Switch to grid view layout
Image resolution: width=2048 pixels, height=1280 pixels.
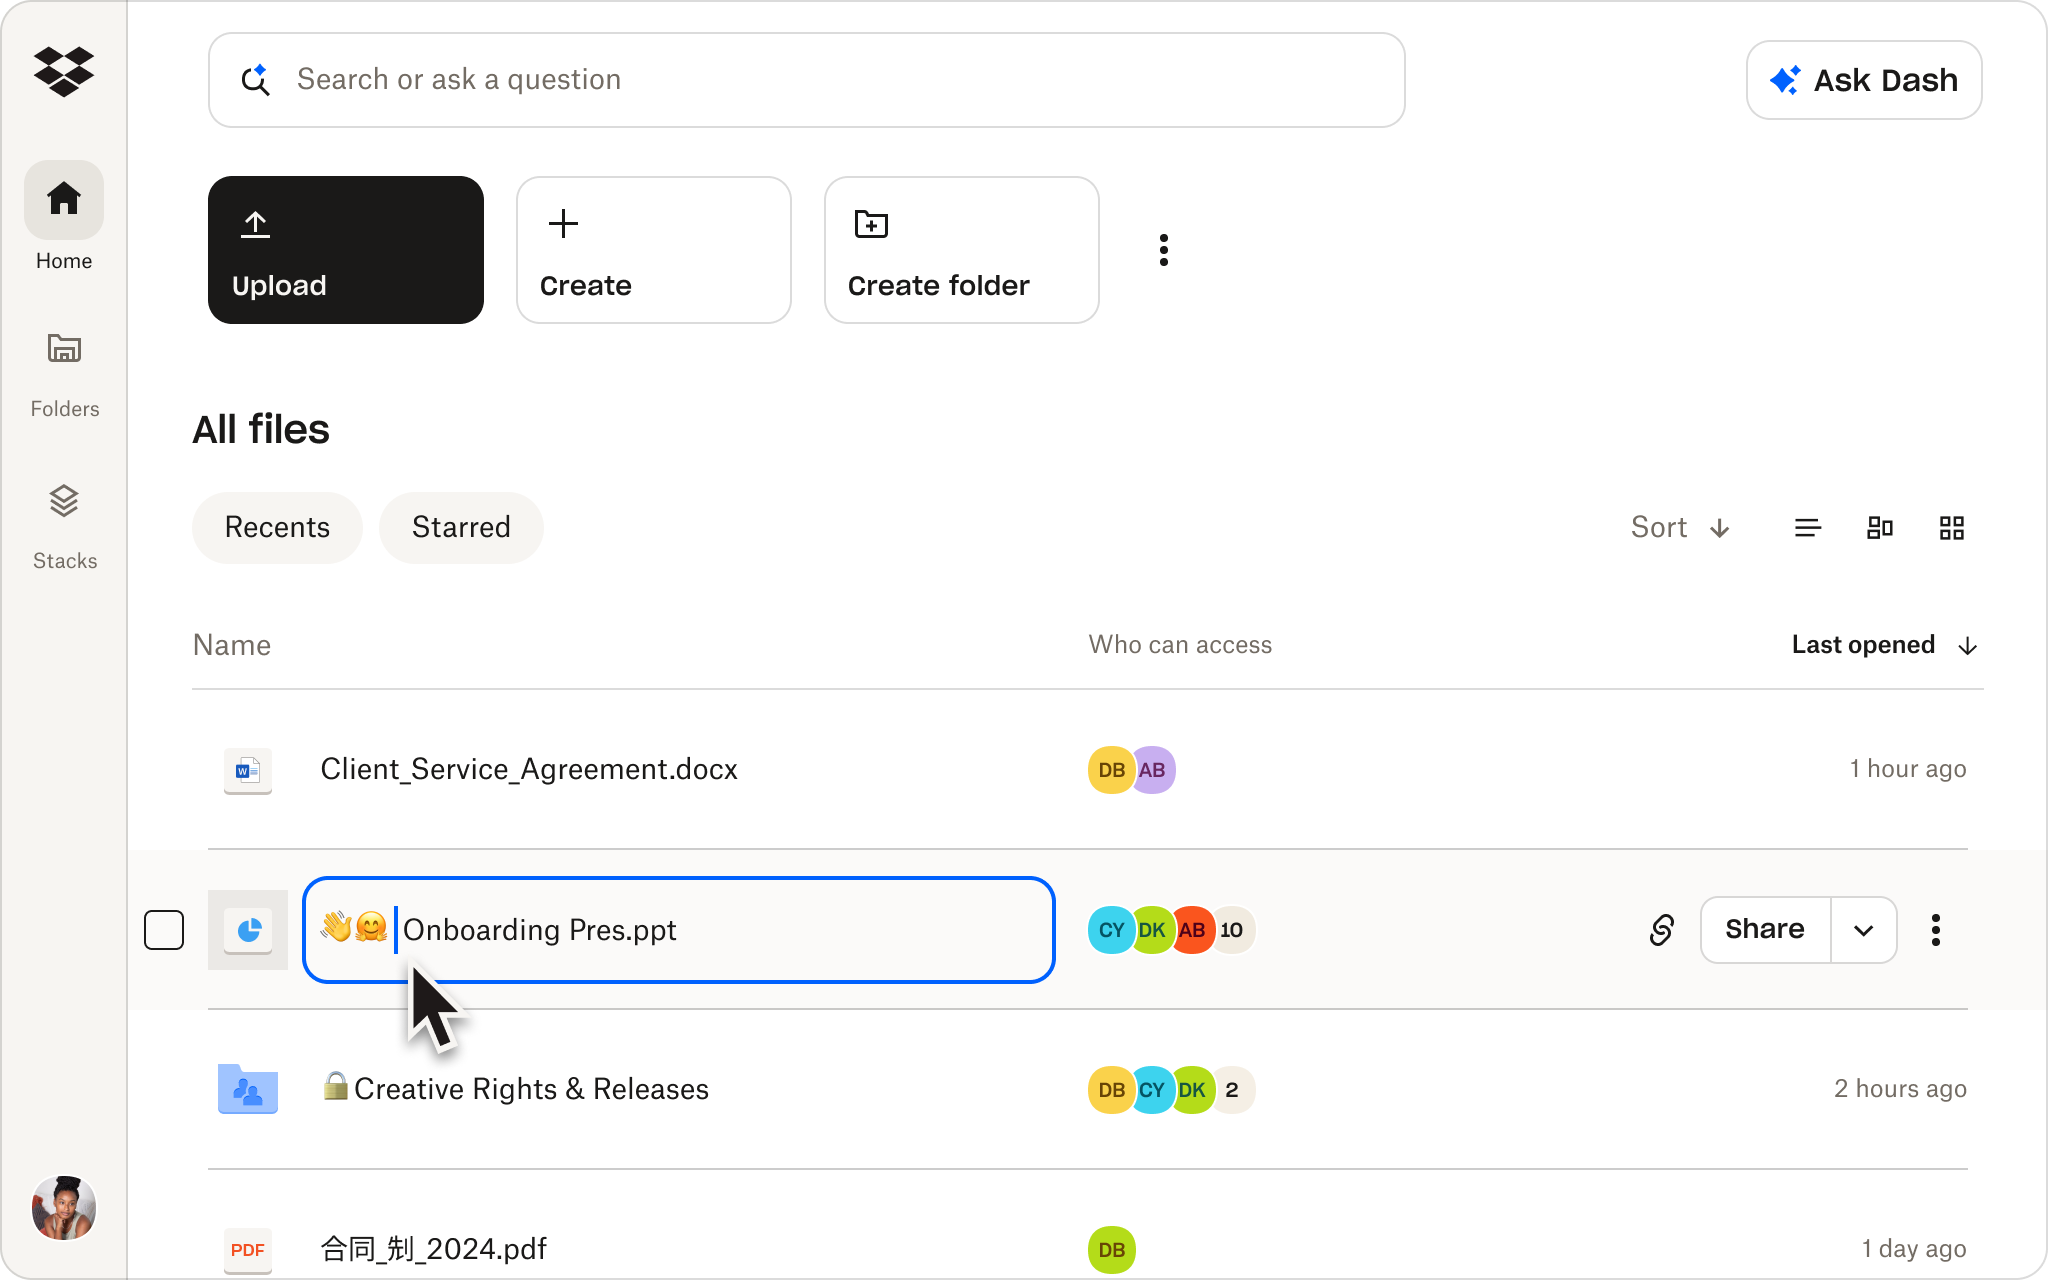point(1951,527)
